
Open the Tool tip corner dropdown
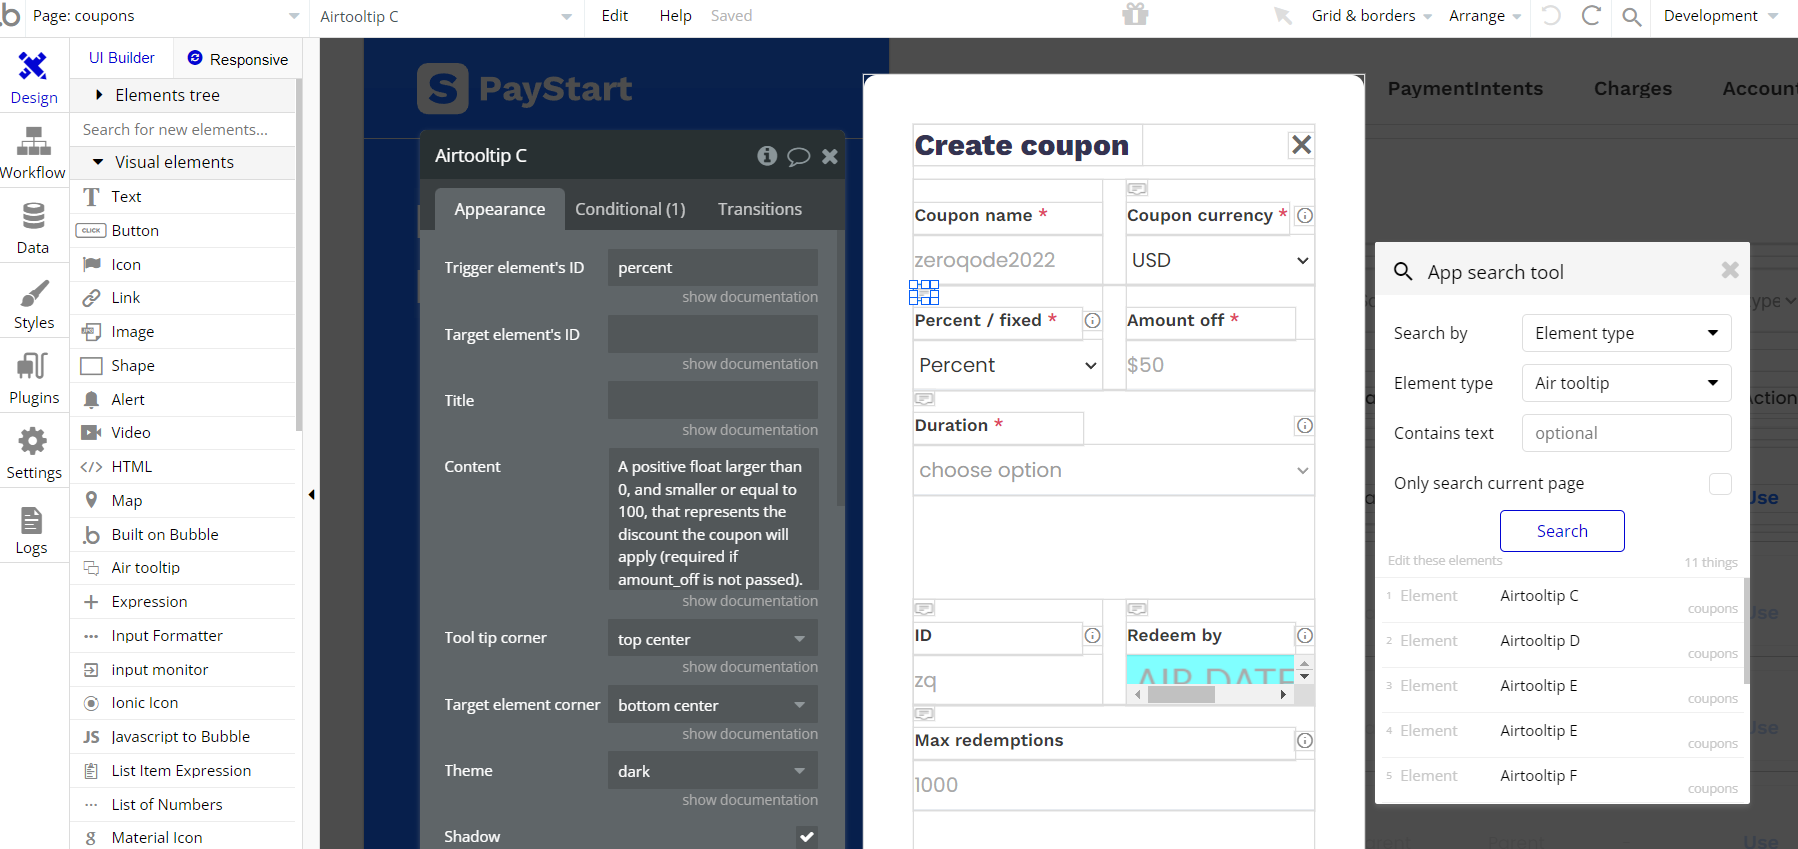(x=712, y=639)
